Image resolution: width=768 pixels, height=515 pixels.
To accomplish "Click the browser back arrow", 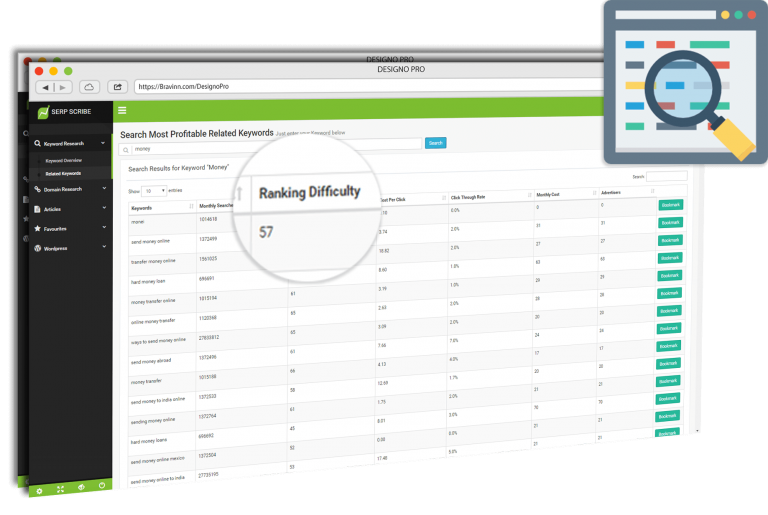I will coord(46,87).
